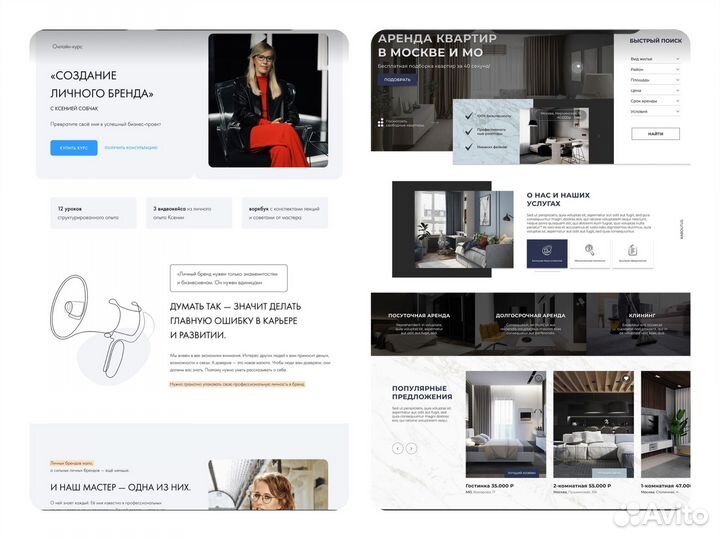Image resolution: width=720 pixels, height=540 pixels.
Task: Click the next arrow under popular offers
Action: (411, 449)
